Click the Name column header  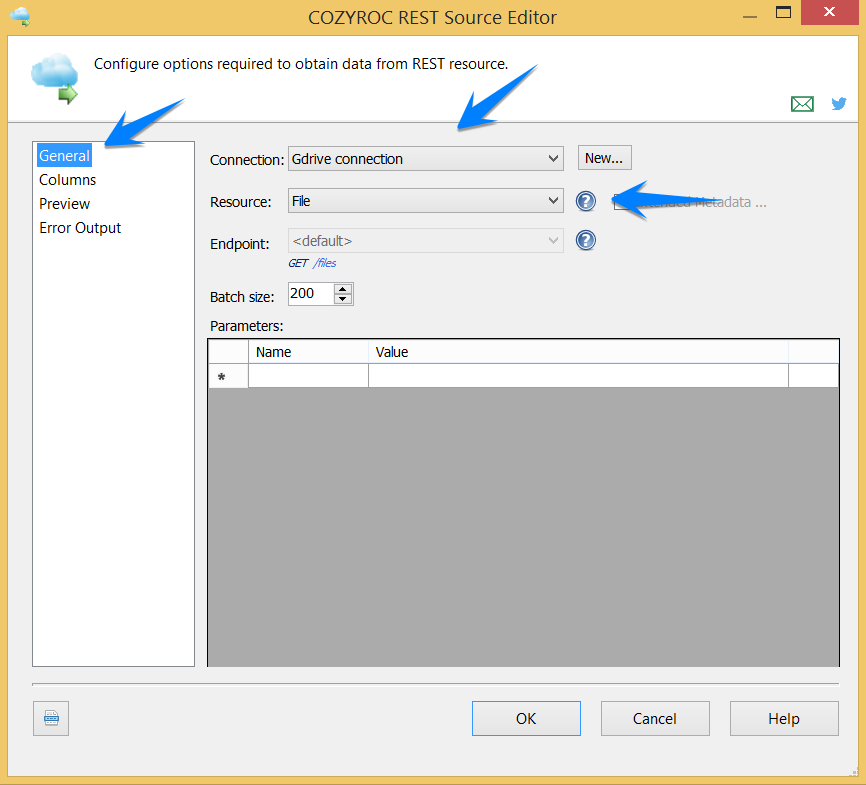pos(308,352)
